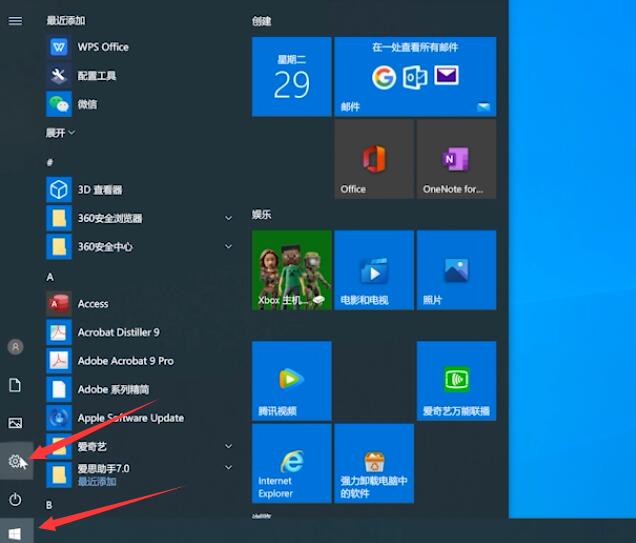Launch the 腾讯视频 tile

tap(292, 381)
